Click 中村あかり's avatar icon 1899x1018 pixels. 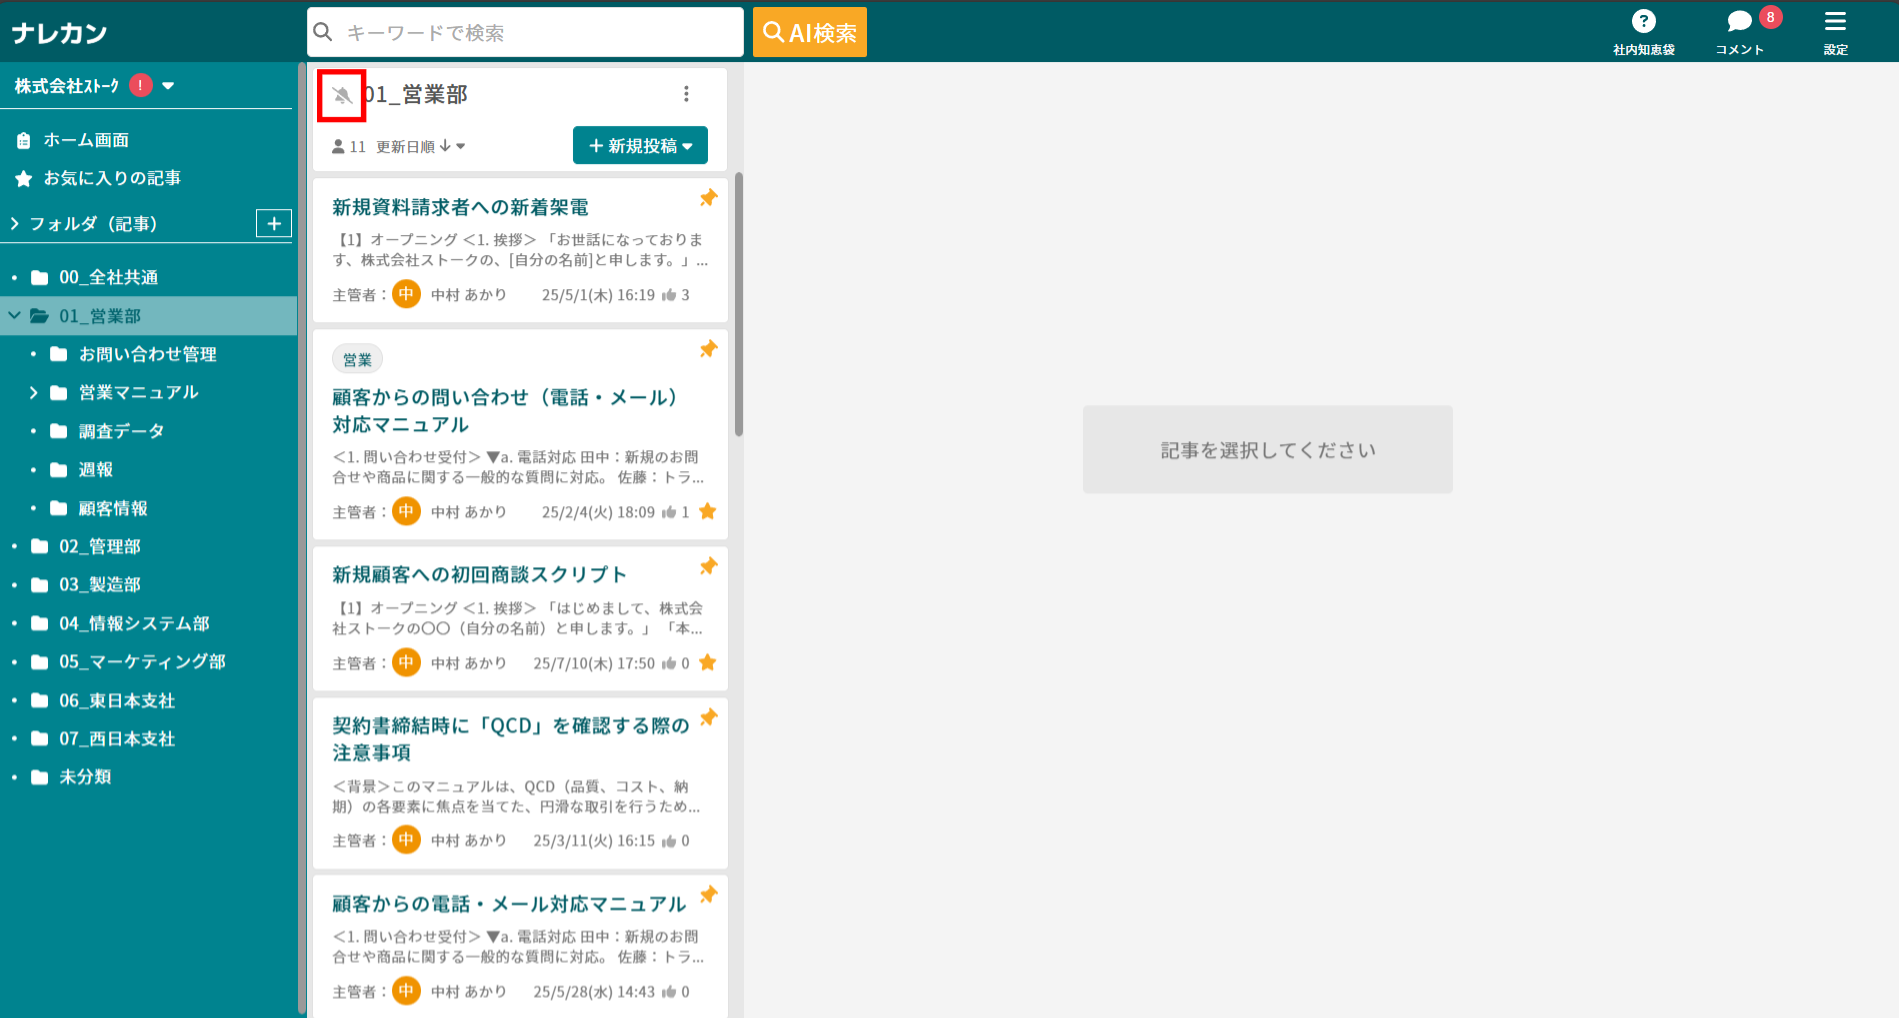[x=406, y=293]
